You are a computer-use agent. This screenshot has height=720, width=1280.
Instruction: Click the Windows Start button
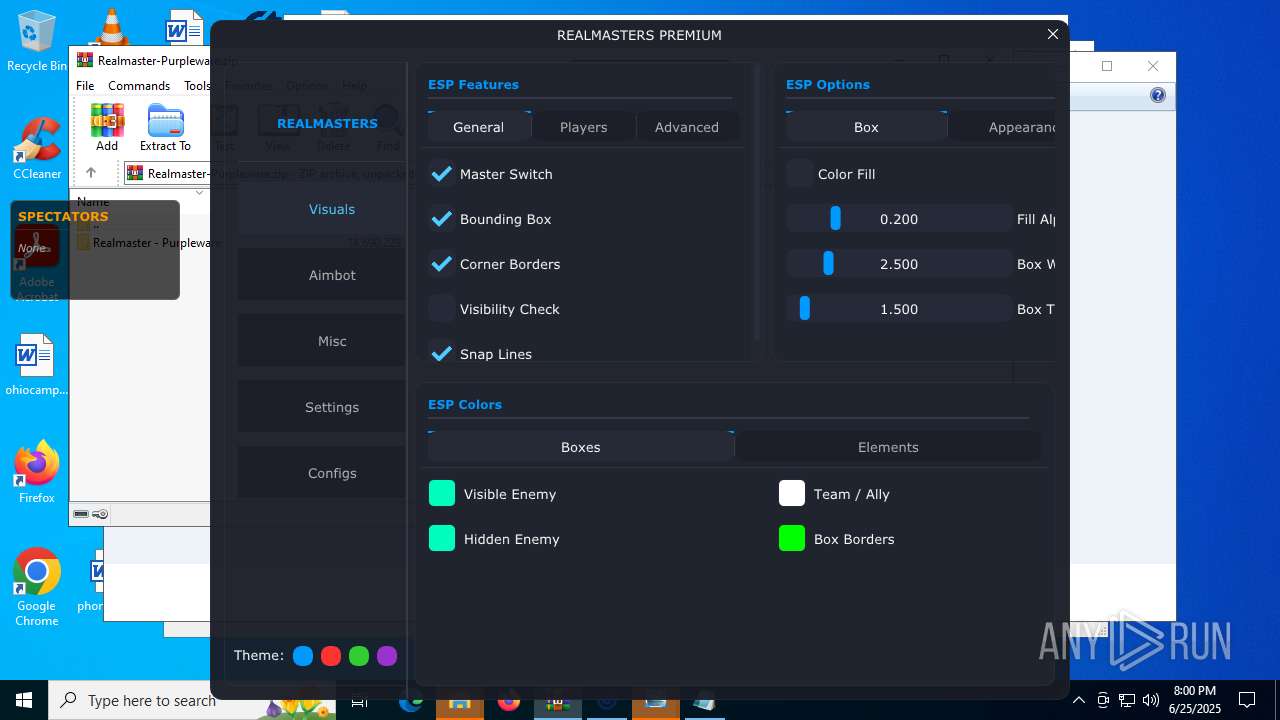(x=24, y=700)
